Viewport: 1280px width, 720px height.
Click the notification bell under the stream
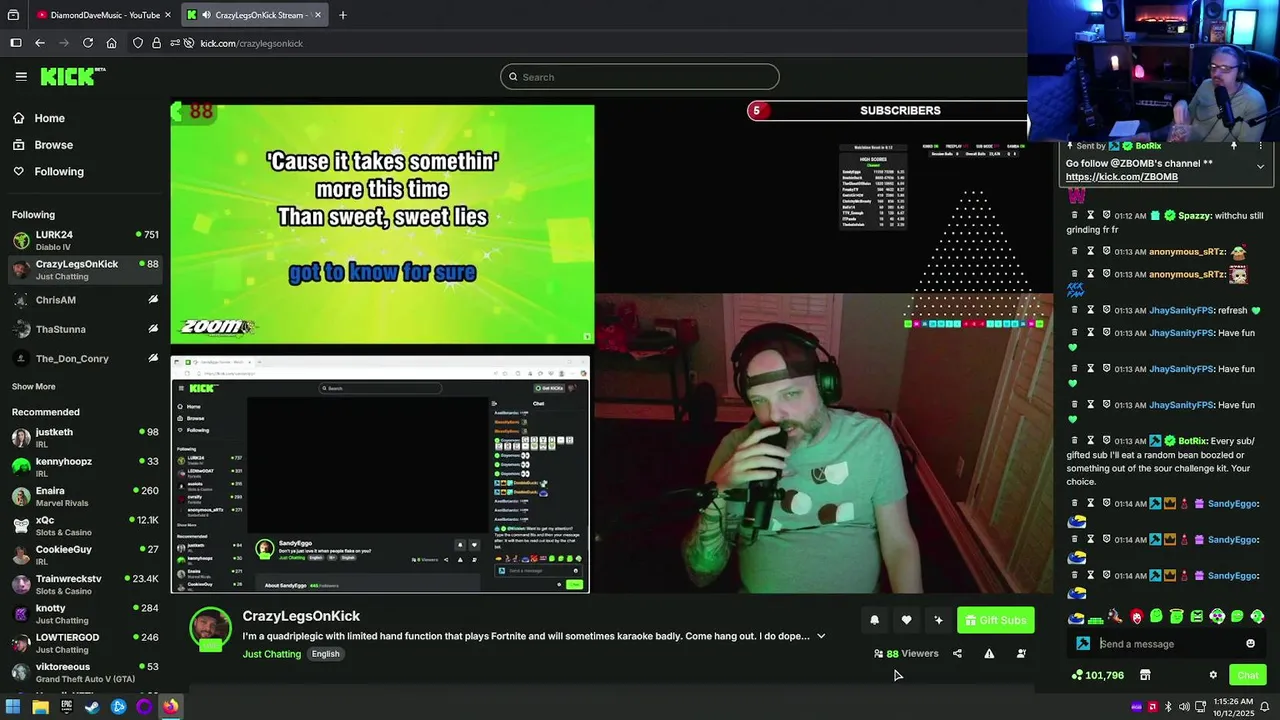874,620
